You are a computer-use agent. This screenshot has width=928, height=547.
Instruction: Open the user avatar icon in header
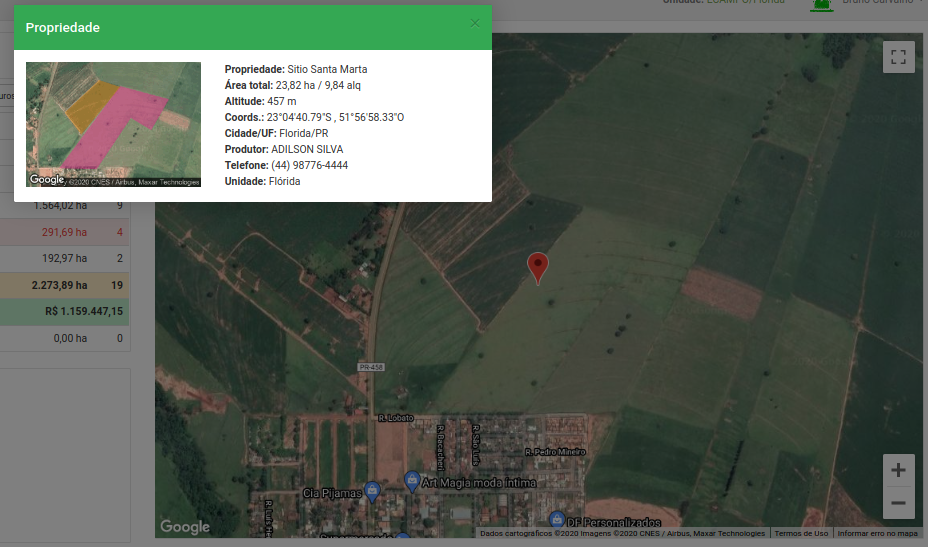821,4
